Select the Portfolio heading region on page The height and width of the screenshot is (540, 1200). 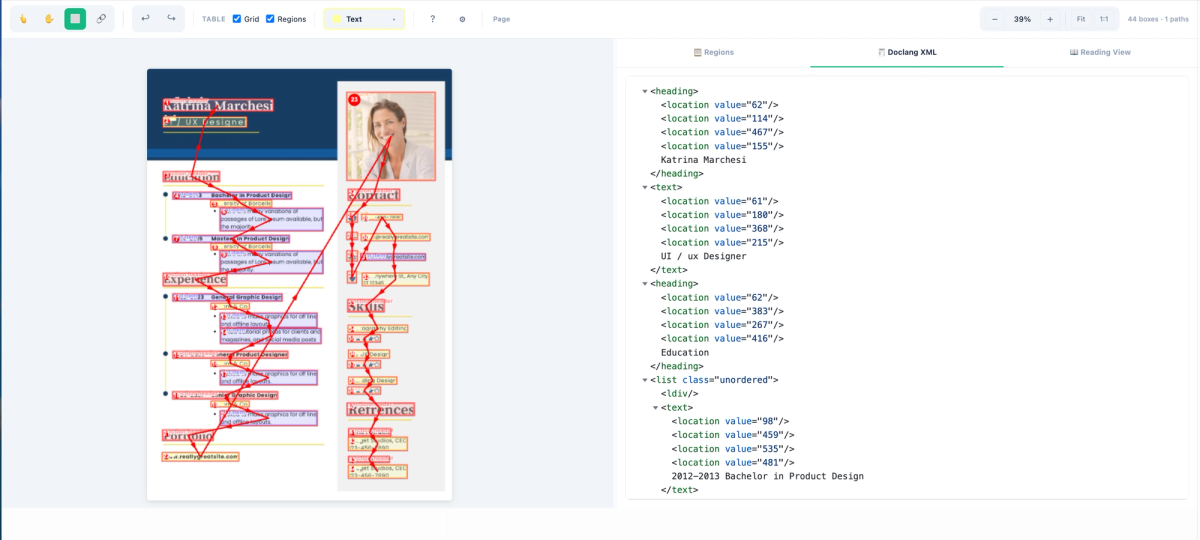coord(188,436)
